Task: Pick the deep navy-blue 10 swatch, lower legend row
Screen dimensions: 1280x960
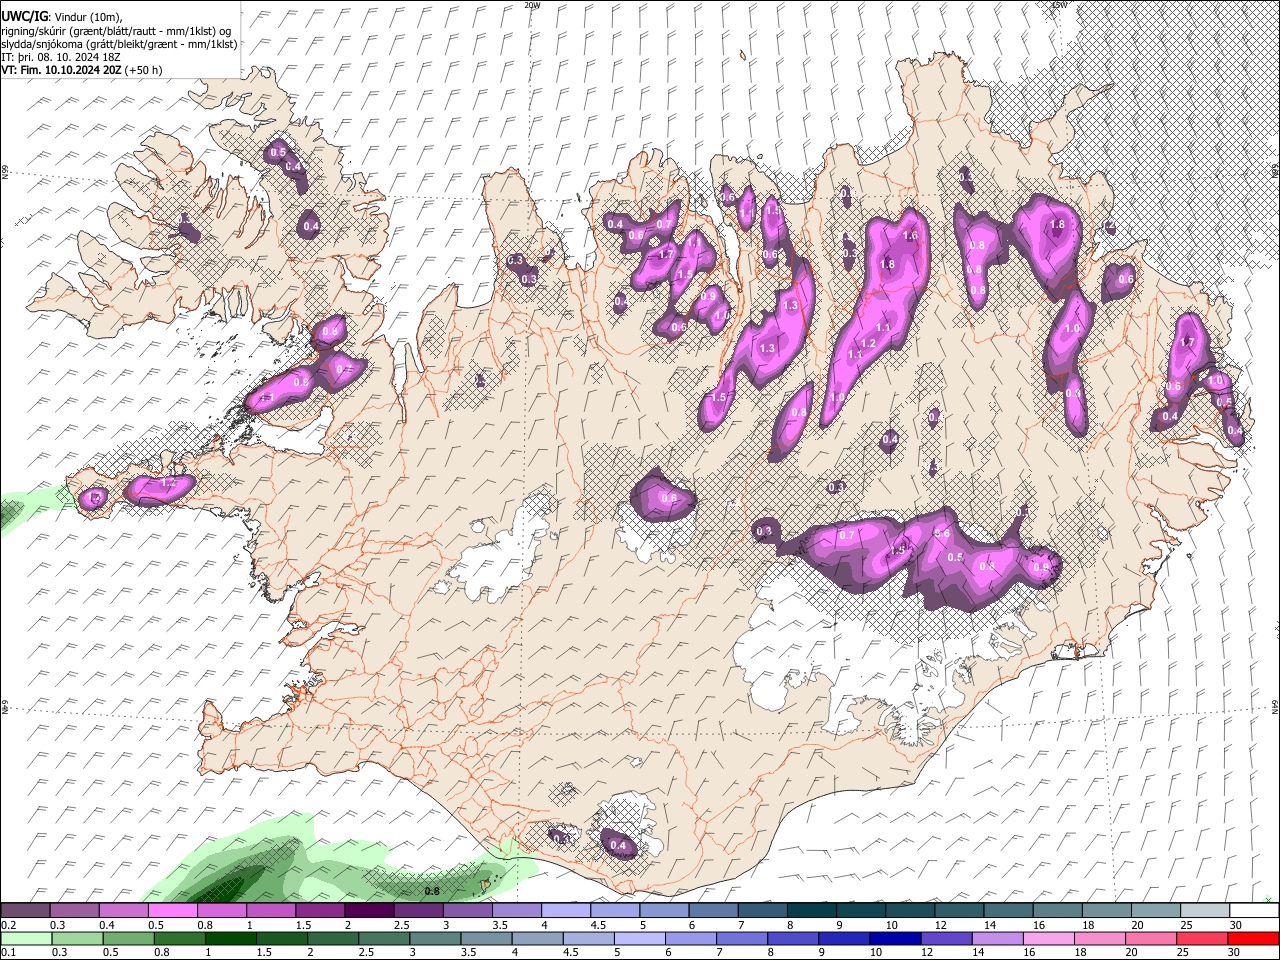Action: (x=895, y=939)
